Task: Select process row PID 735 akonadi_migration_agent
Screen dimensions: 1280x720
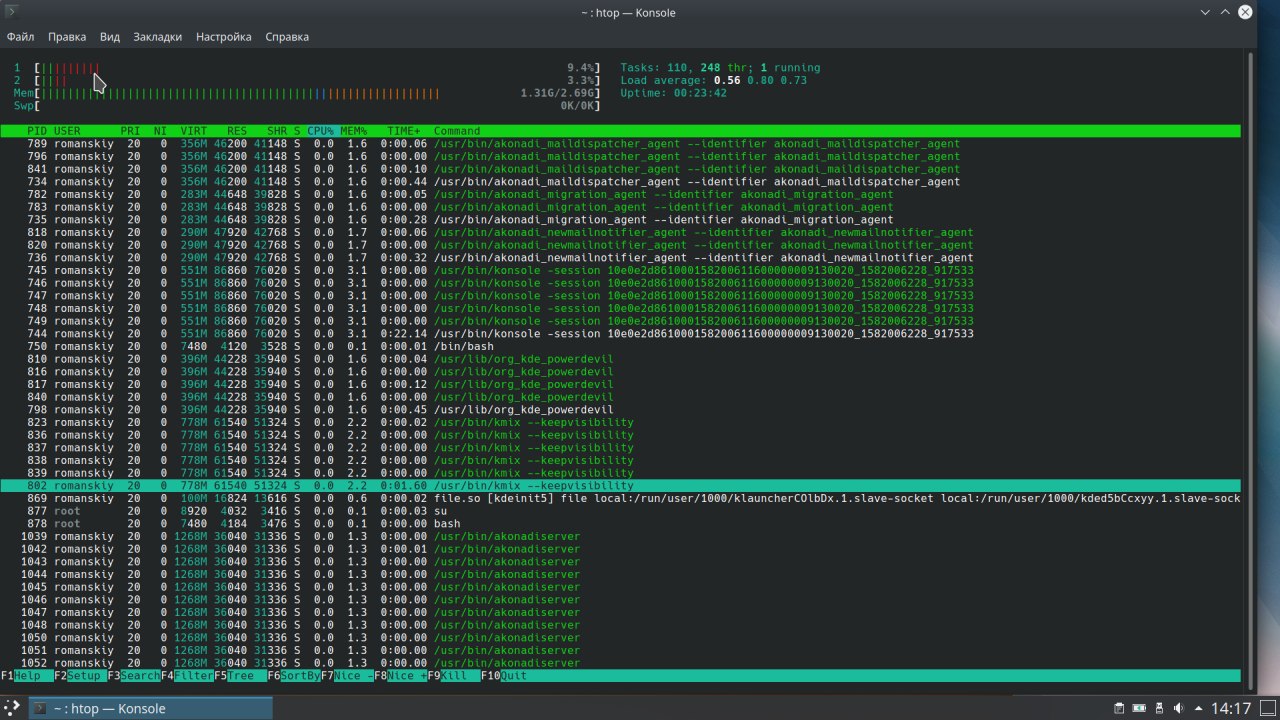Action: 620,220
